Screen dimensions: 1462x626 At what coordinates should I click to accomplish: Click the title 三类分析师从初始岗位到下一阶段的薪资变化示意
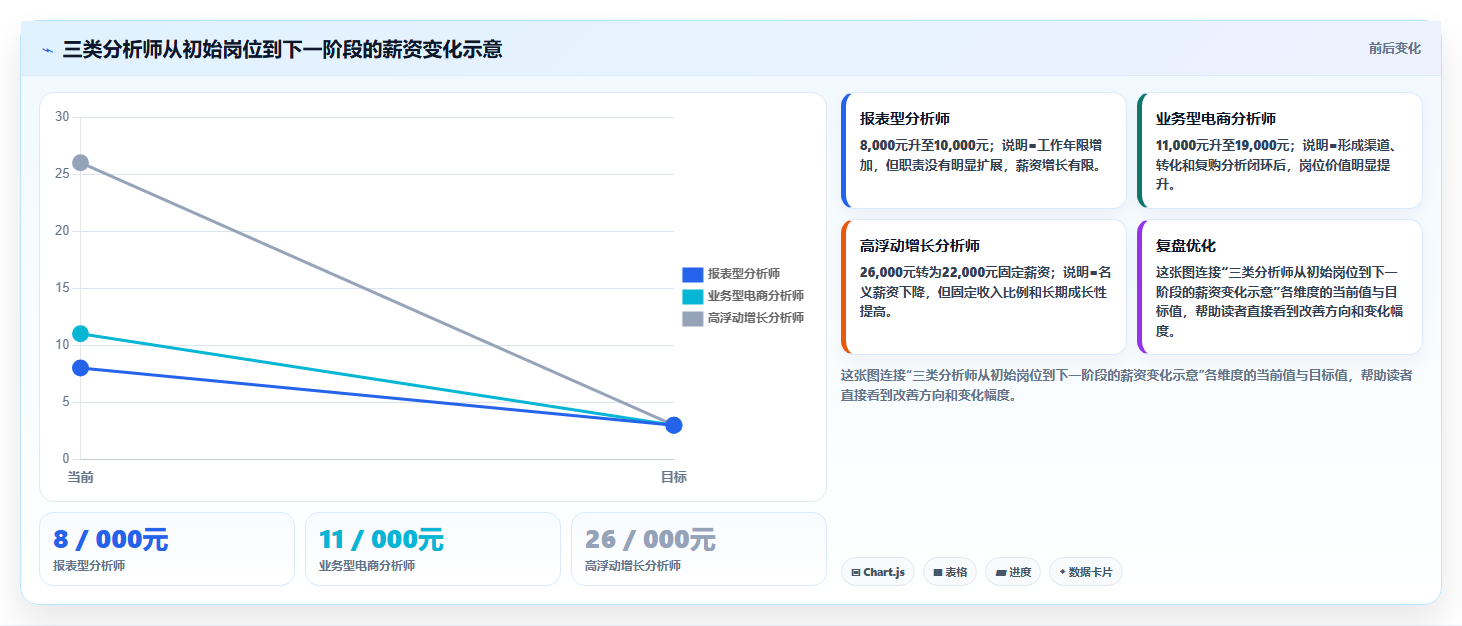pyautogui.click(x=282, y=49)
